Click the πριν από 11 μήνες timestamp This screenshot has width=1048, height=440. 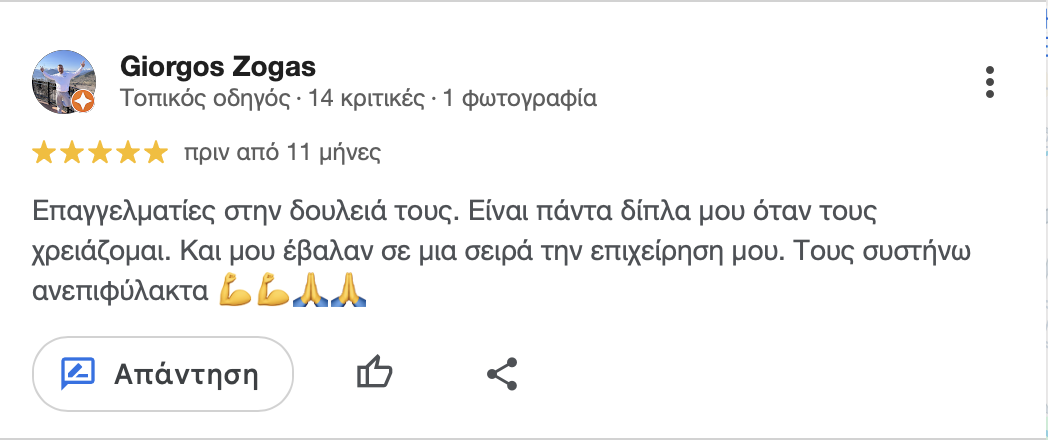[282, 153]
